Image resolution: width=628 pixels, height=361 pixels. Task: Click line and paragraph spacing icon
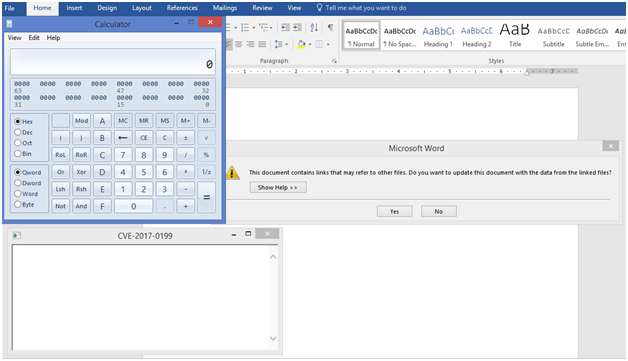tap(278, 44)
